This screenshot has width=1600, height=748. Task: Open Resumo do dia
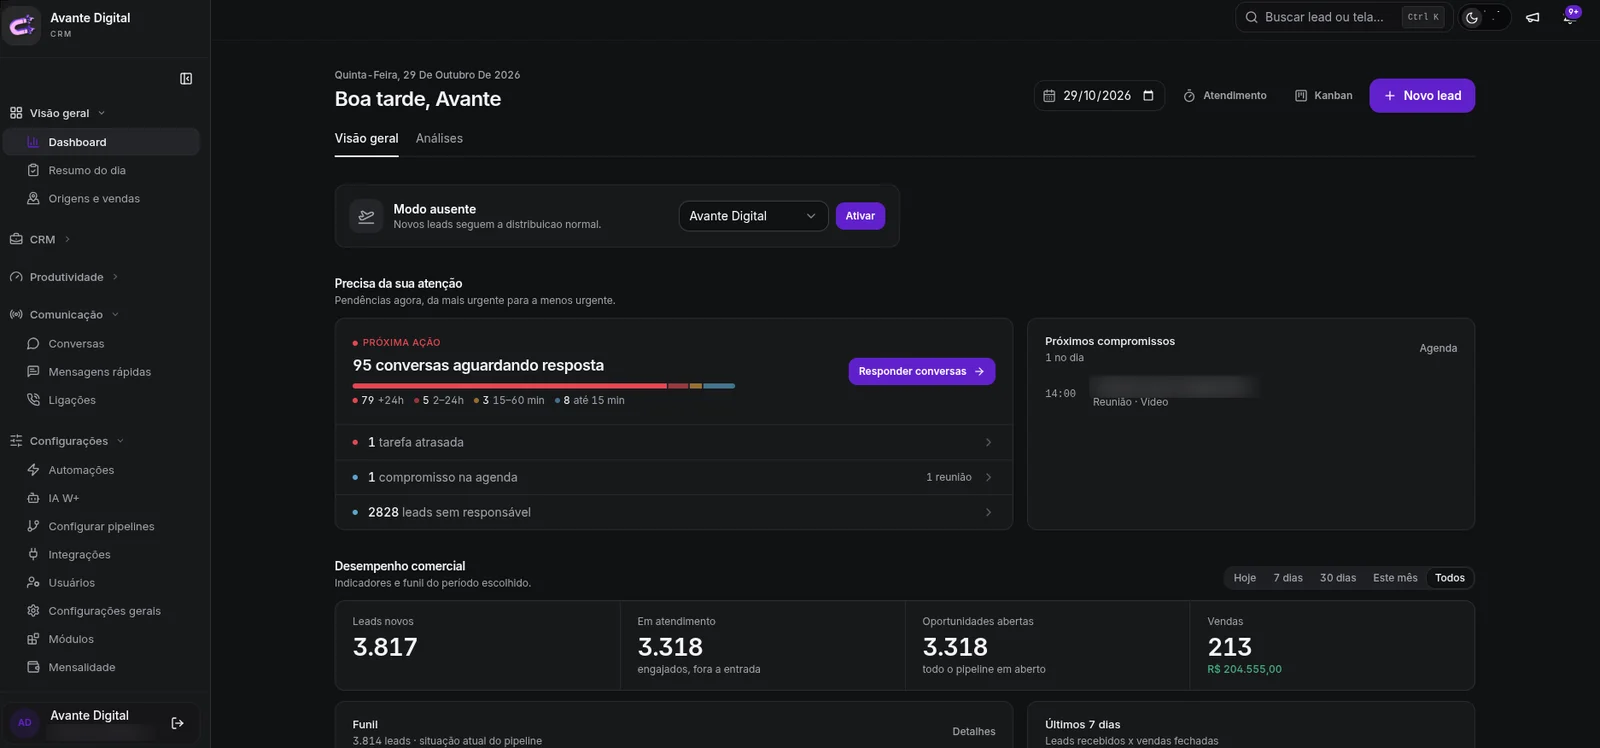101,170
